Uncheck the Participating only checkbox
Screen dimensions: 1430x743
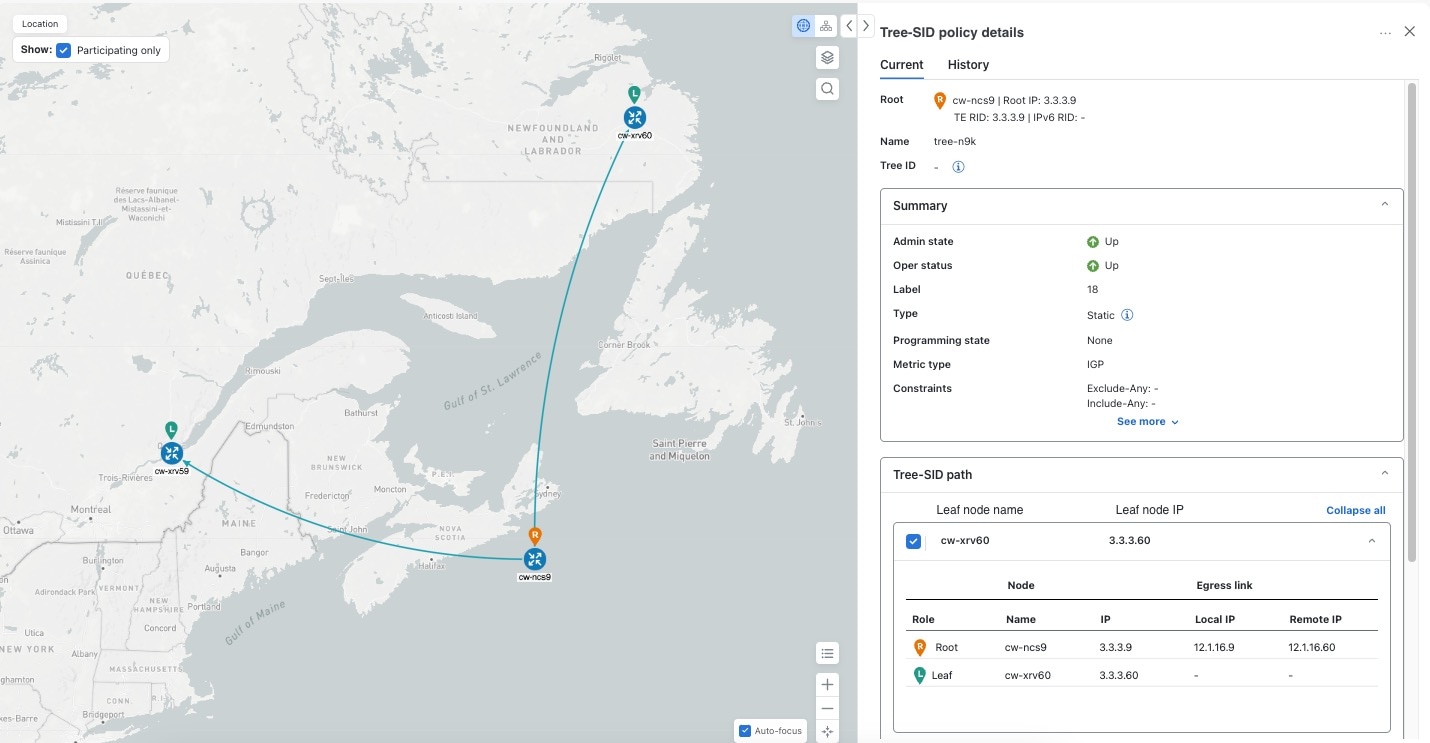click(x=64, y=50)
